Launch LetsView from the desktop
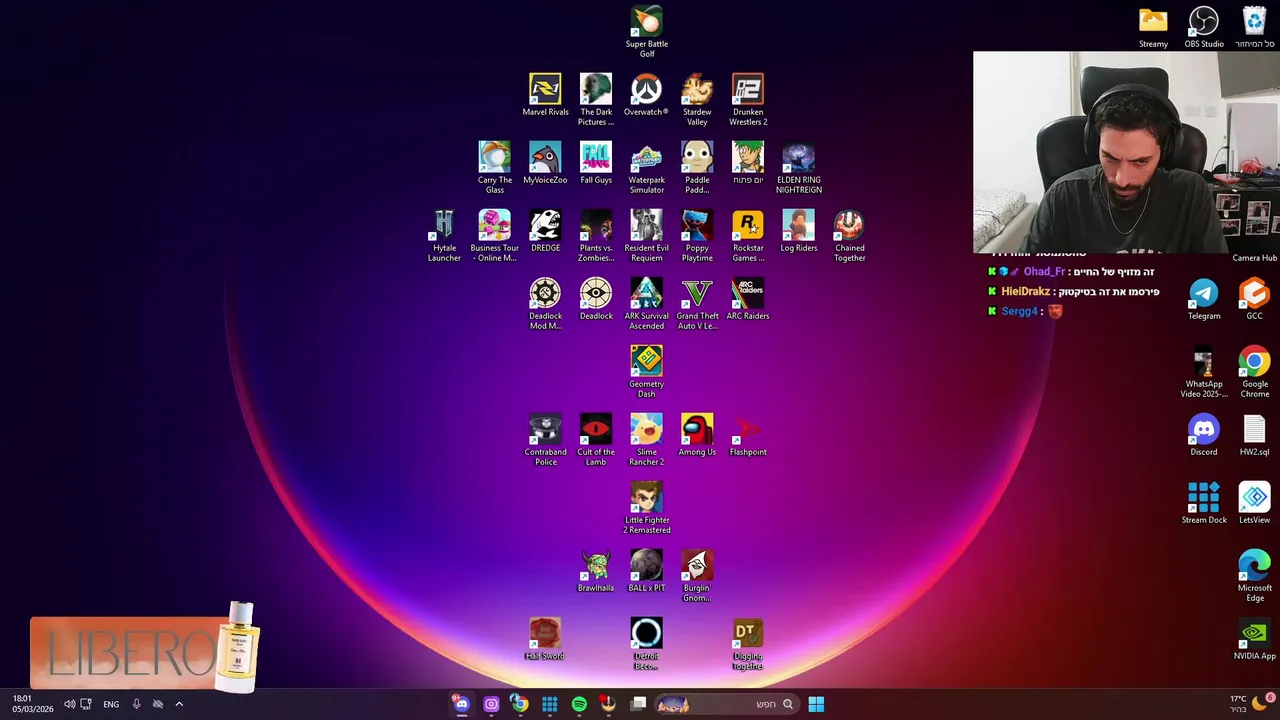The height and width of the screenshot is (720, 1280). coord(1254,503)
